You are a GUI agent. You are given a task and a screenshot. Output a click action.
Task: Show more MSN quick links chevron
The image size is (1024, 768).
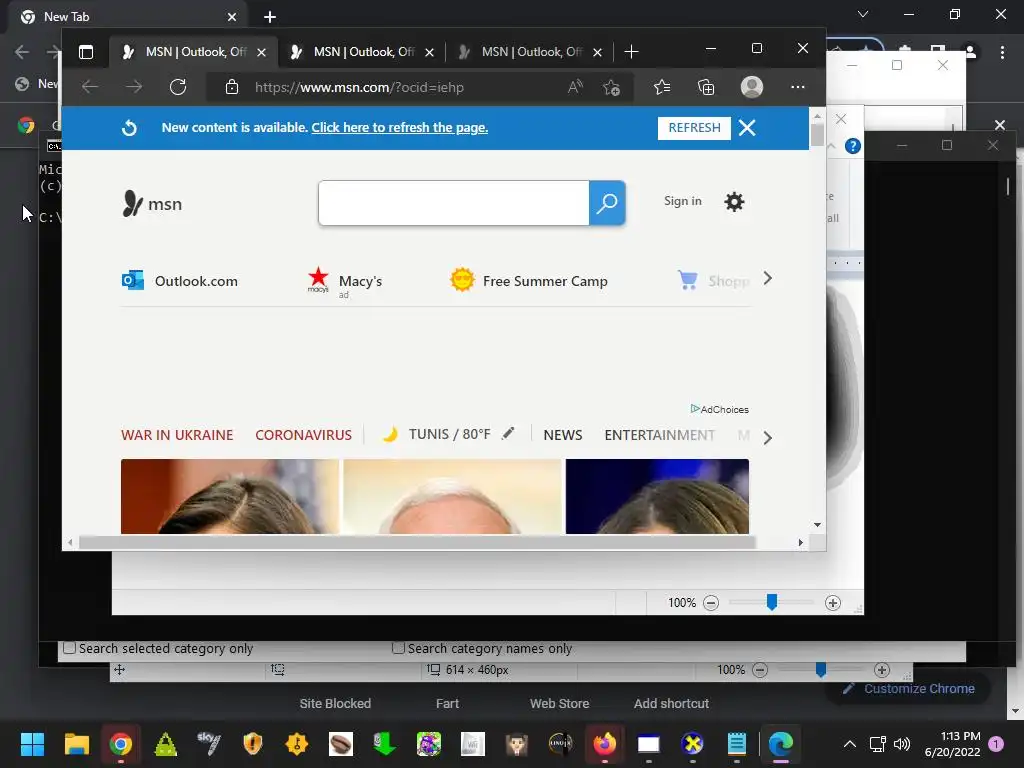click(767, 279)
